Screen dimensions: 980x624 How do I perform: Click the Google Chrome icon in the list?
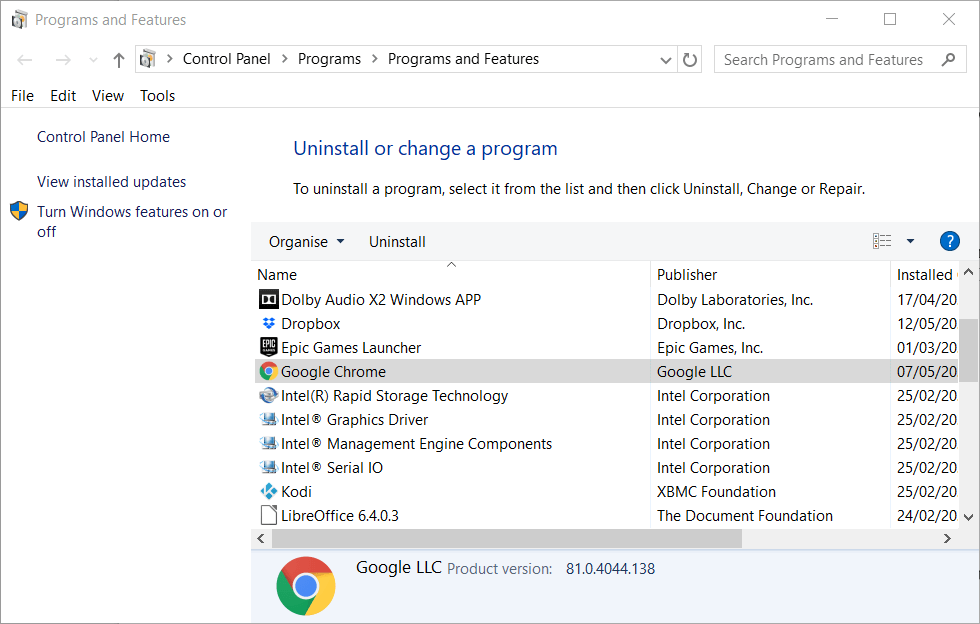point(269,371)
